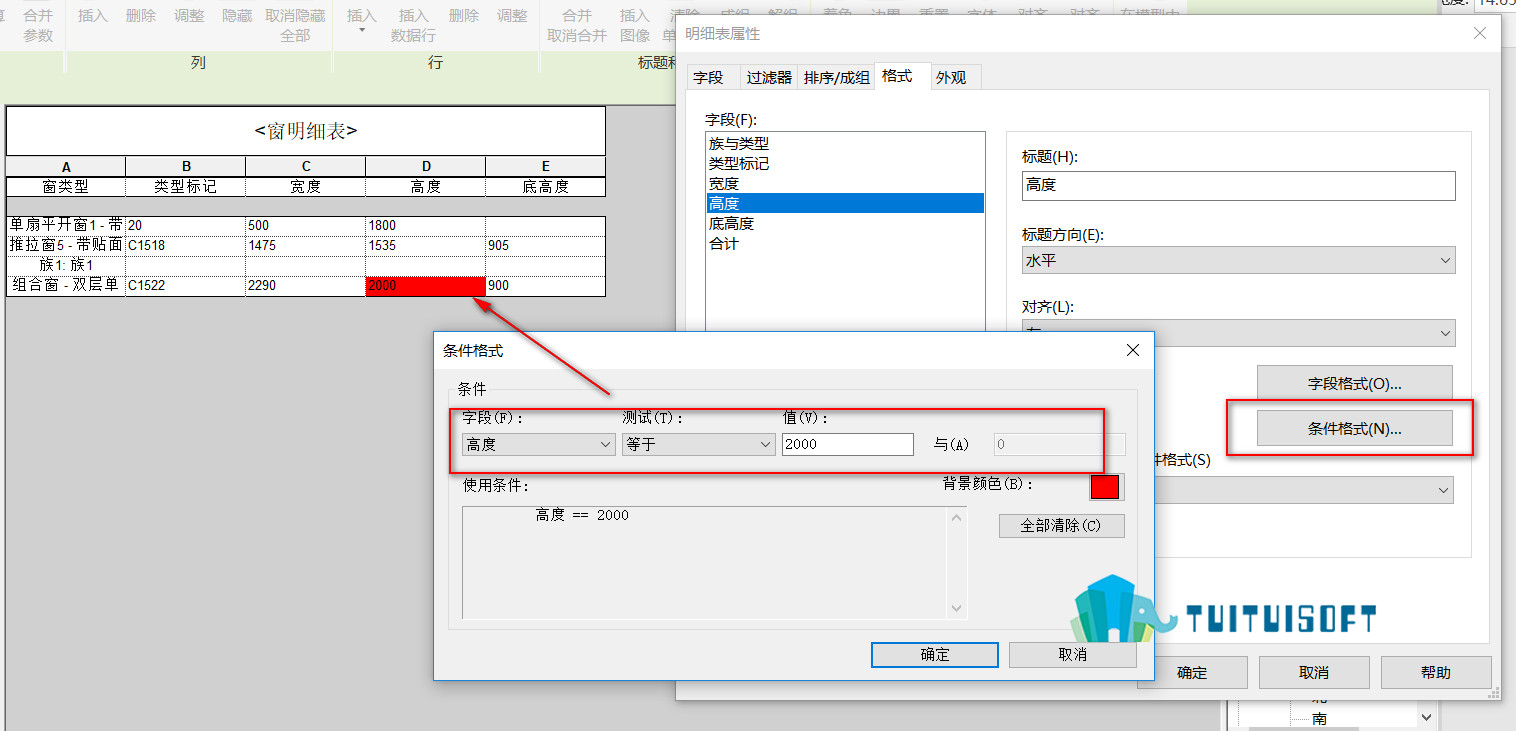Click the 条件格式(N)... button
The height and width of the screenshot is (731, 1516).
1354,428
